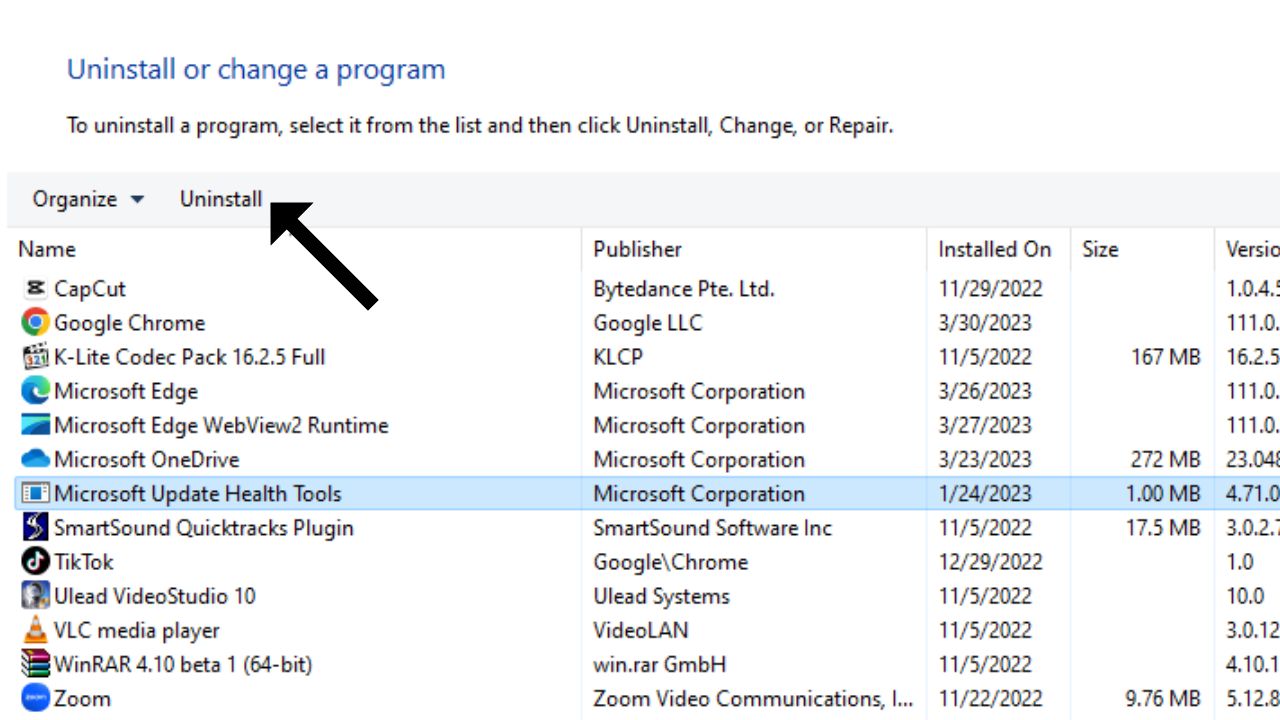1280x720 pixels.
Task: Click the Version column header
Action: pos(1252,249)
